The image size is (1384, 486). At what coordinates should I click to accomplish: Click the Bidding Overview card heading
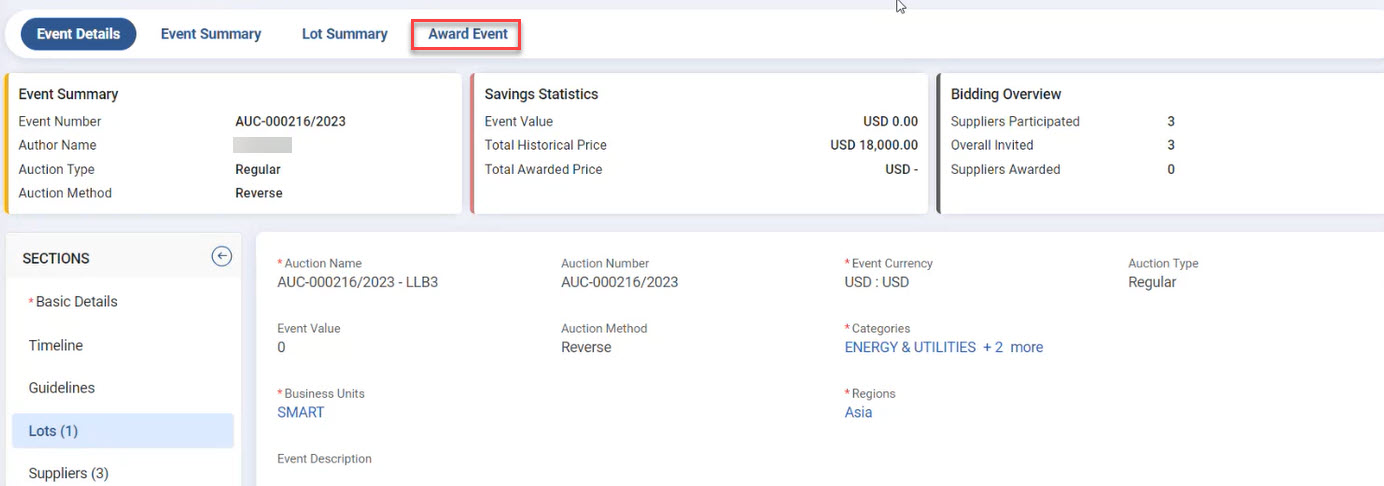pos(1006,94)
